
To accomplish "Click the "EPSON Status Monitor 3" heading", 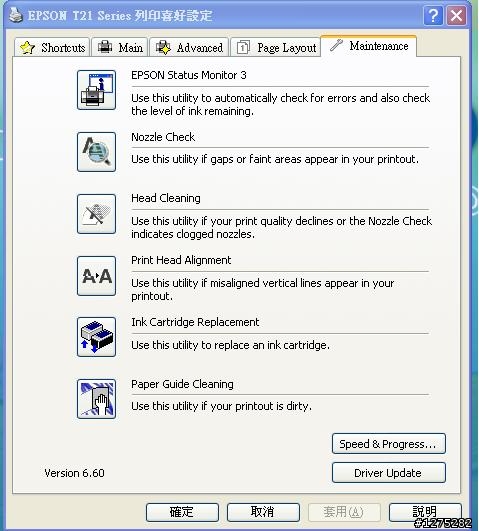I will [189, 75].
